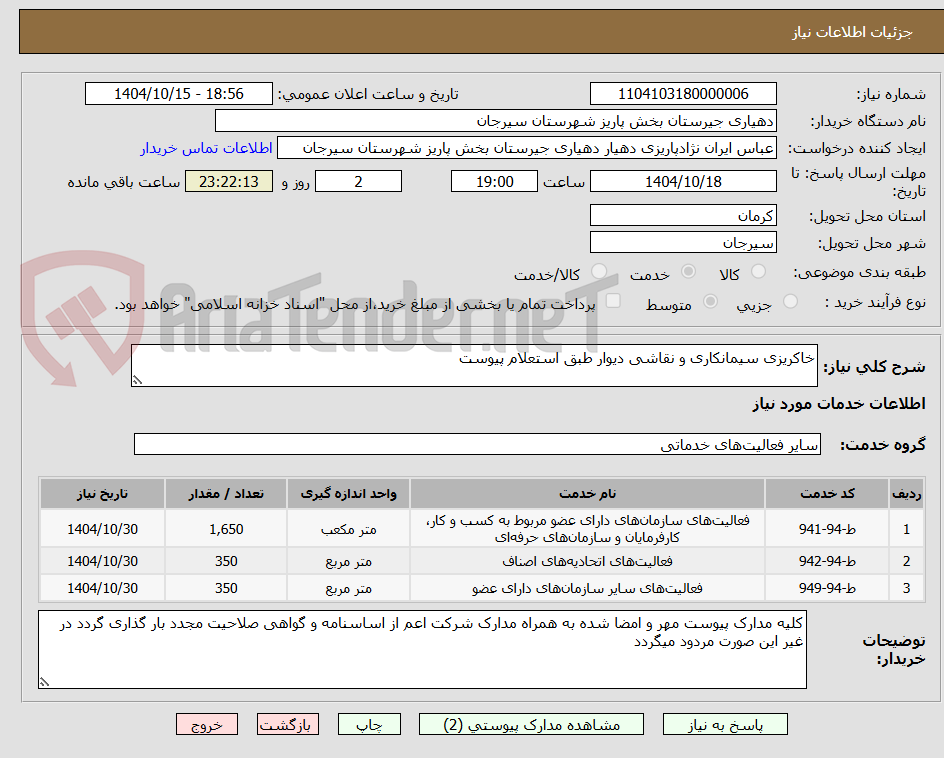
Task: Click the buyer organization name field
Action: click(x=496, y=121)
